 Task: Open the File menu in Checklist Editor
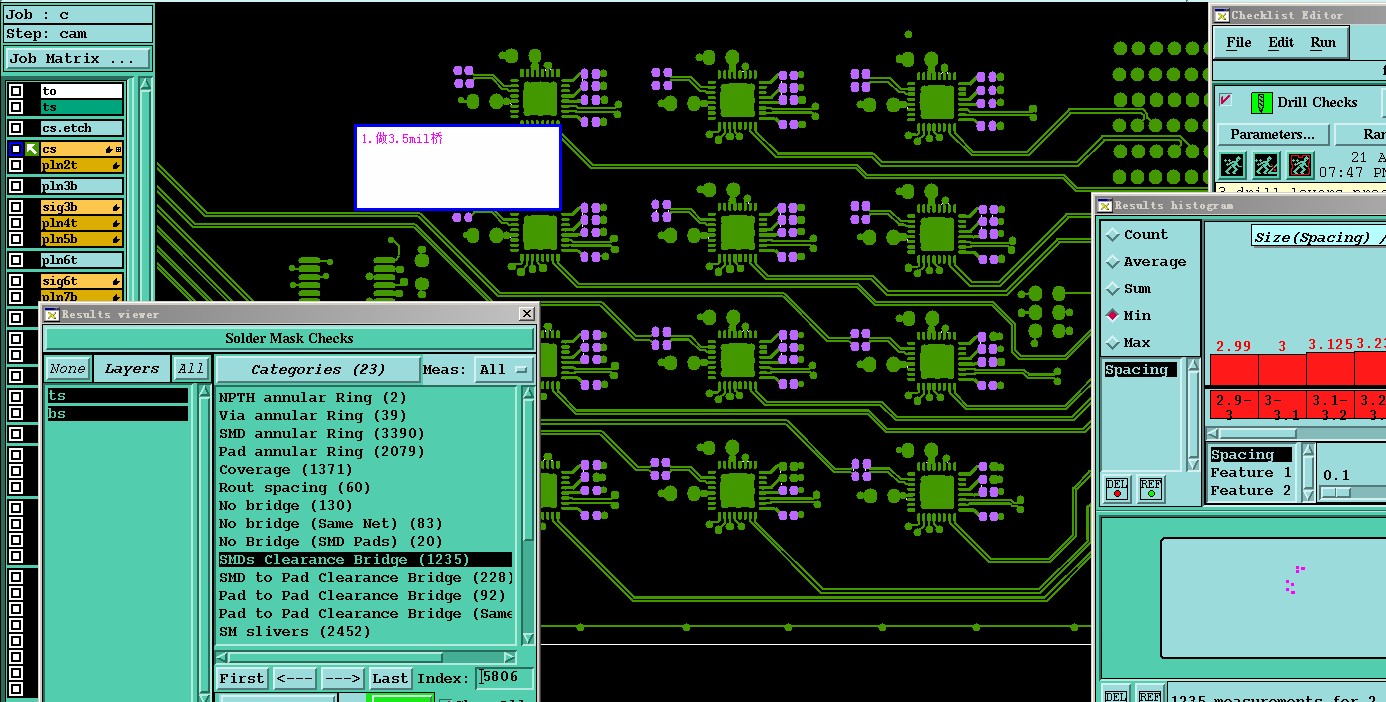tap(1239, 42)
